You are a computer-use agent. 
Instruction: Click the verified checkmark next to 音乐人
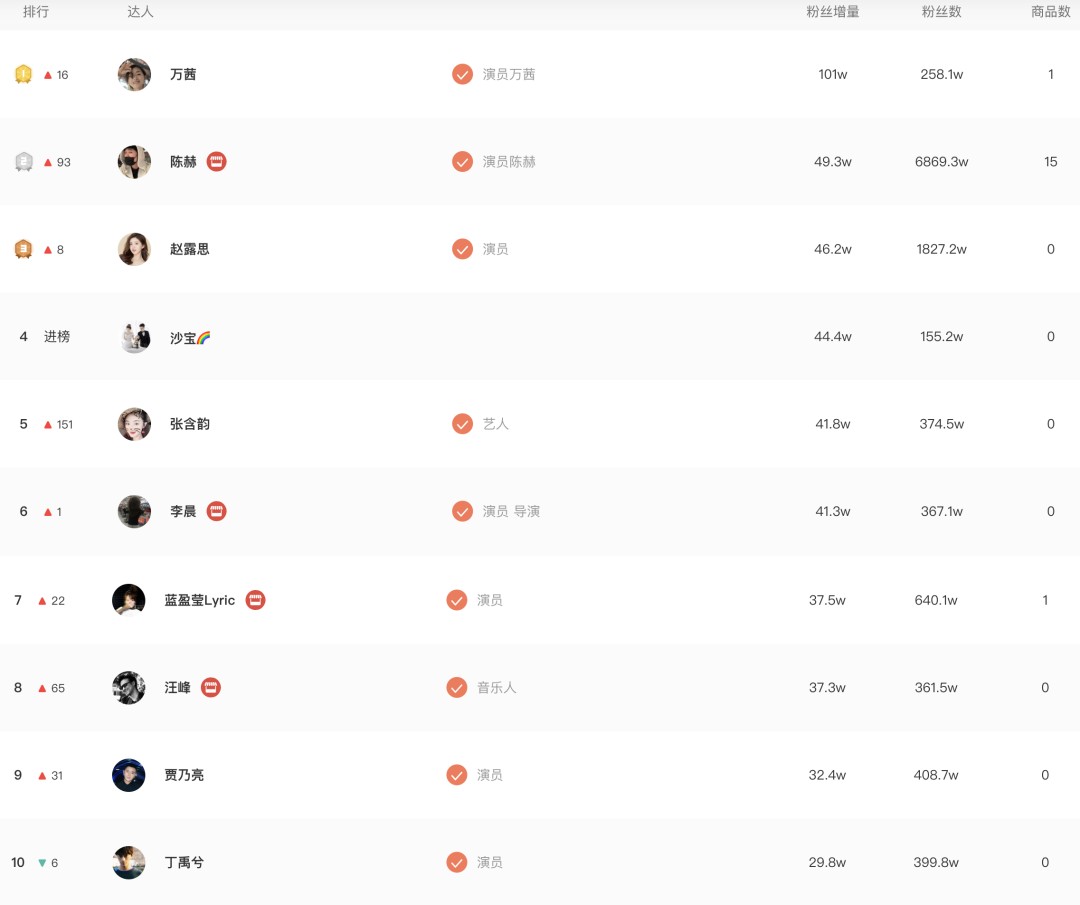click(457, 687)
